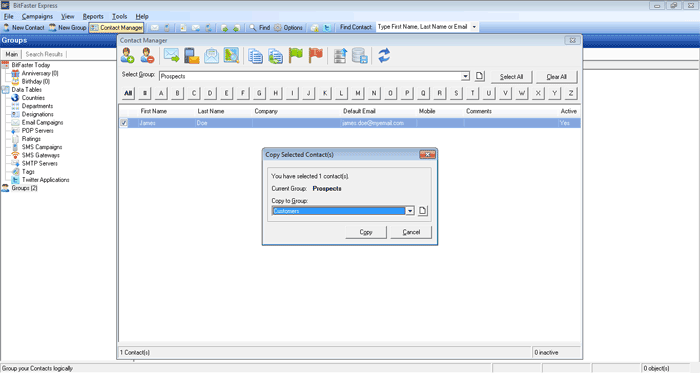Select Countries in the tree
This screenshot has height=373, width=700.
tap(33, 98)
